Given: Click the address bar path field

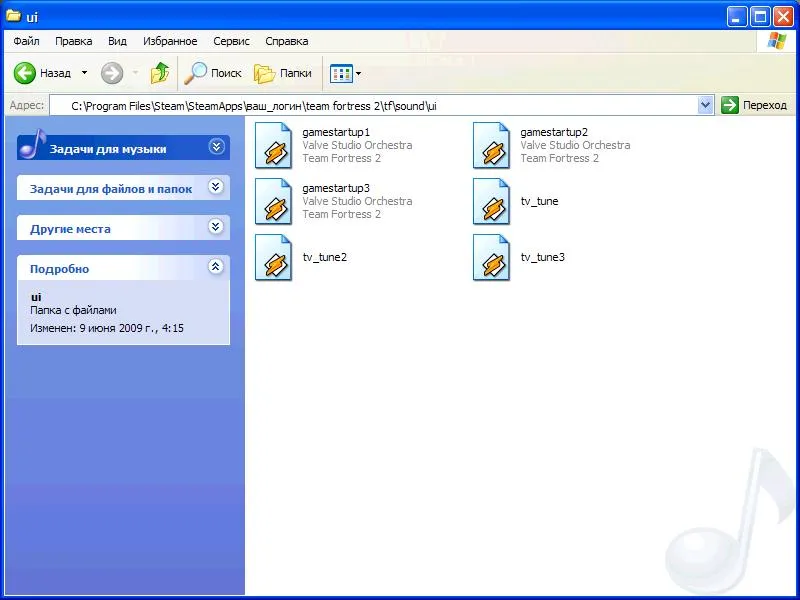Looking at the screenshot, I should [380, 105].
